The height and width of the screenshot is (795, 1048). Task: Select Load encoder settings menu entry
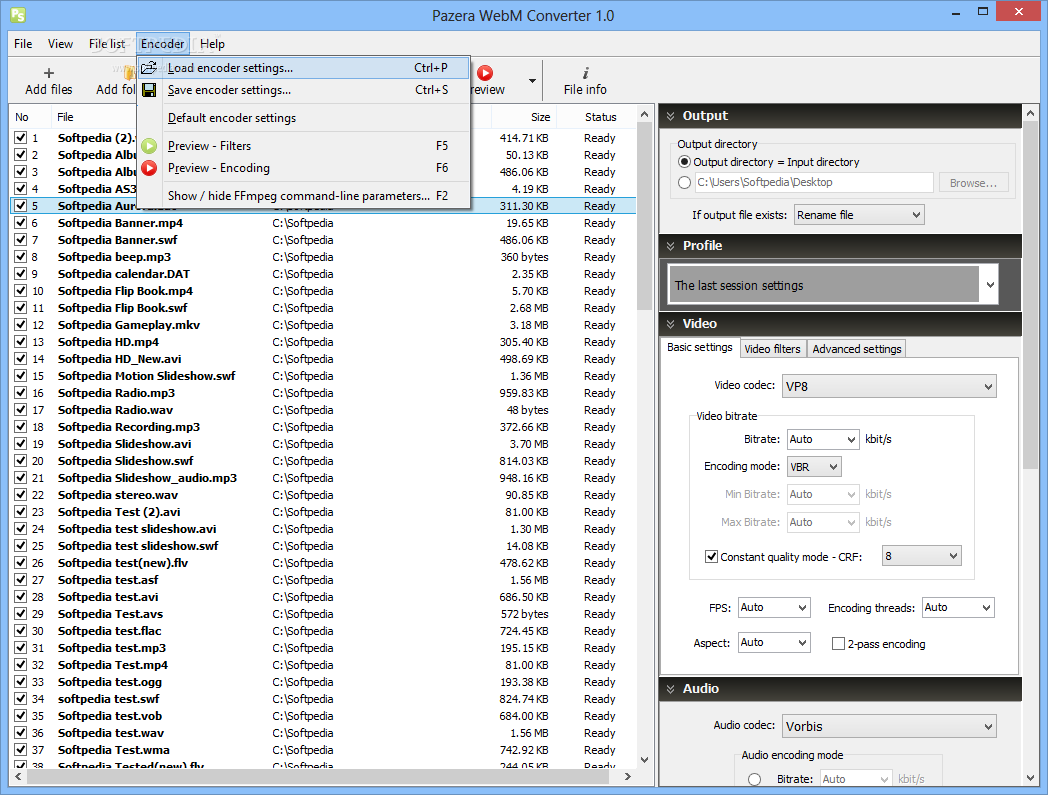click(x=303, y=68)
